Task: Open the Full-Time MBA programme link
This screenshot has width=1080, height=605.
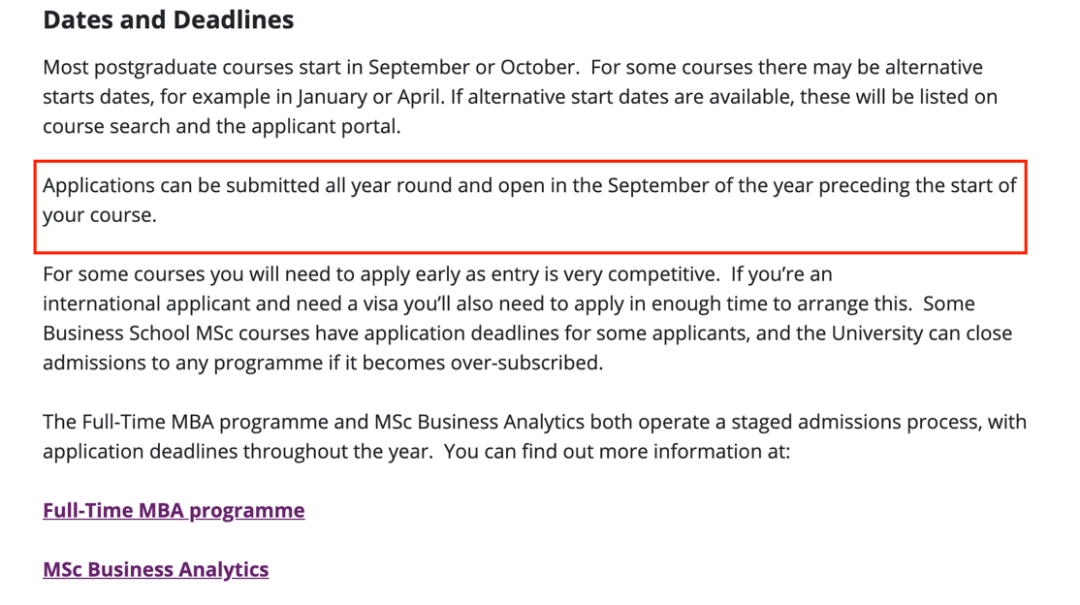Action: point(174,511)
